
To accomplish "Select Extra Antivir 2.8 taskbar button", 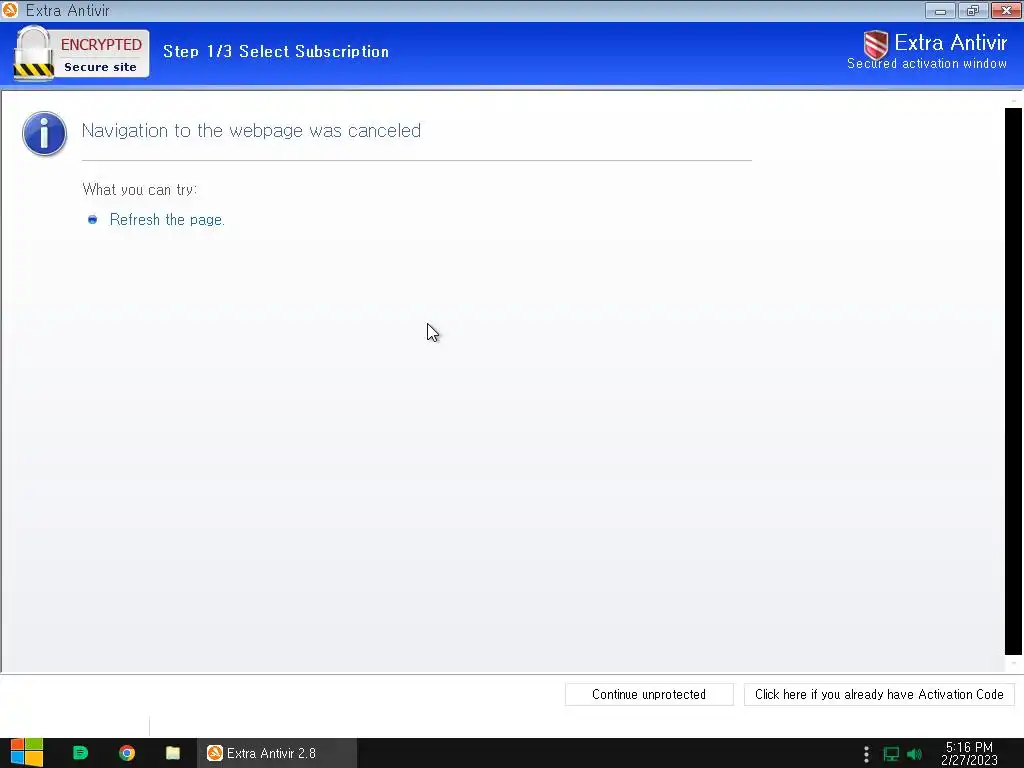I will pyautogui.click(x=277, y=753).
